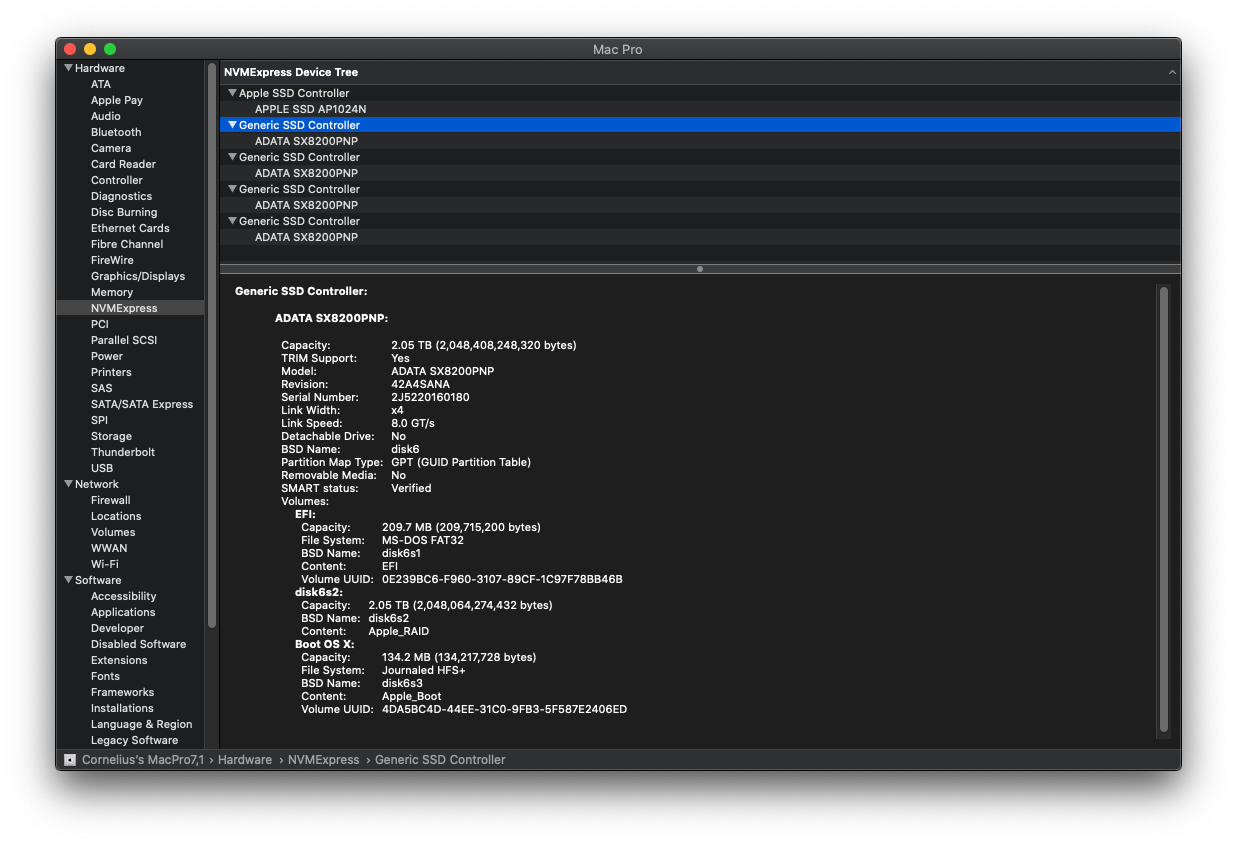
Task: Click the revision value 42A4SANA
Action: click(420, 384)
